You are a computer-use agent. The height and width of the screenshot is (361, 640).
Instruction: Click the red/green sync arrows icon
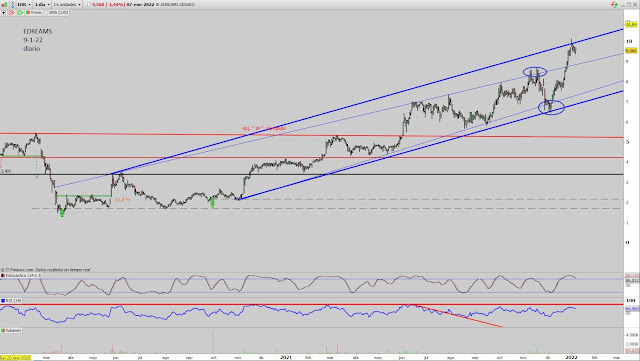pyautogui.click(x=614, y=4)
